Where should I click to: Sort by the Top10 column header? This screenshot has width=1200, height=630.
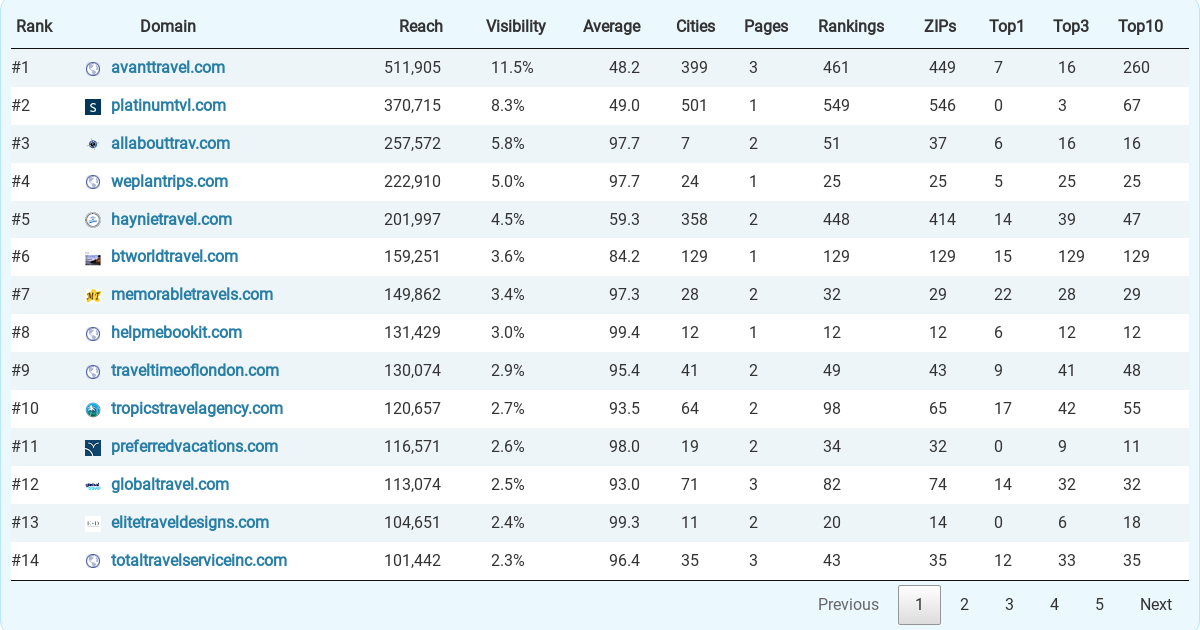point(1141,26)
